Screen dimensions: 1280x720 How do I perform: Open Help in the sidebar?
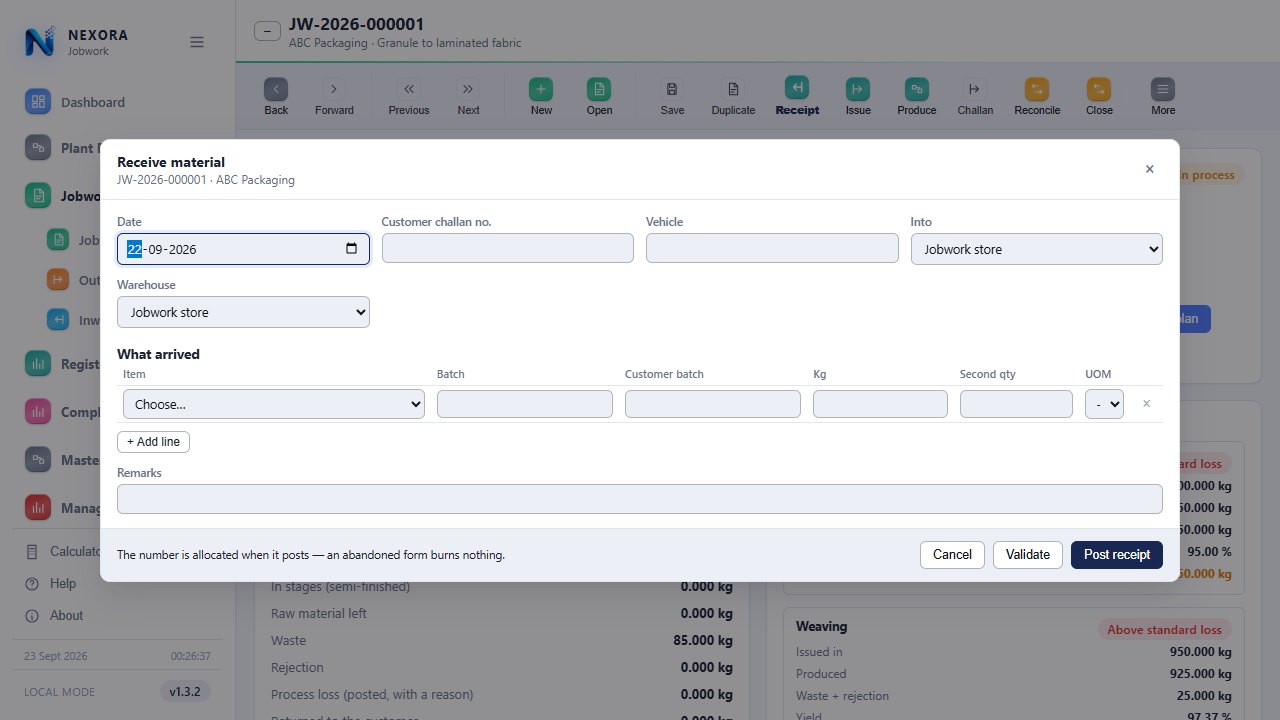point(63,583)
